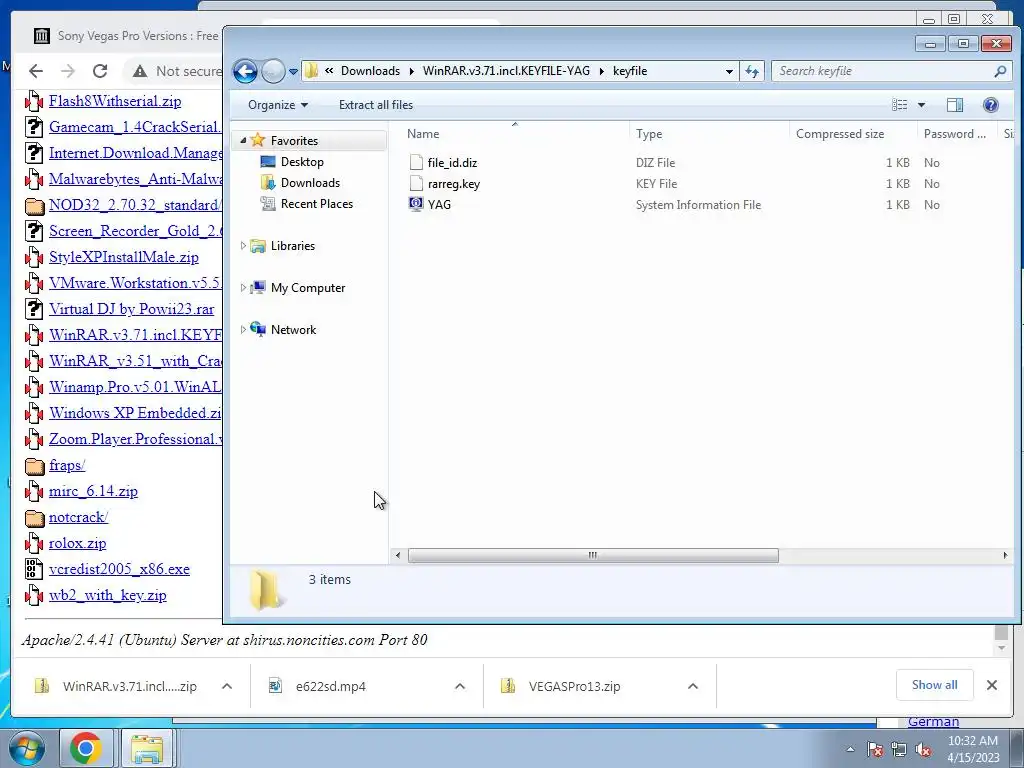
Task: Open address bar history dropdown arrow
Action: tap(729, 71)
